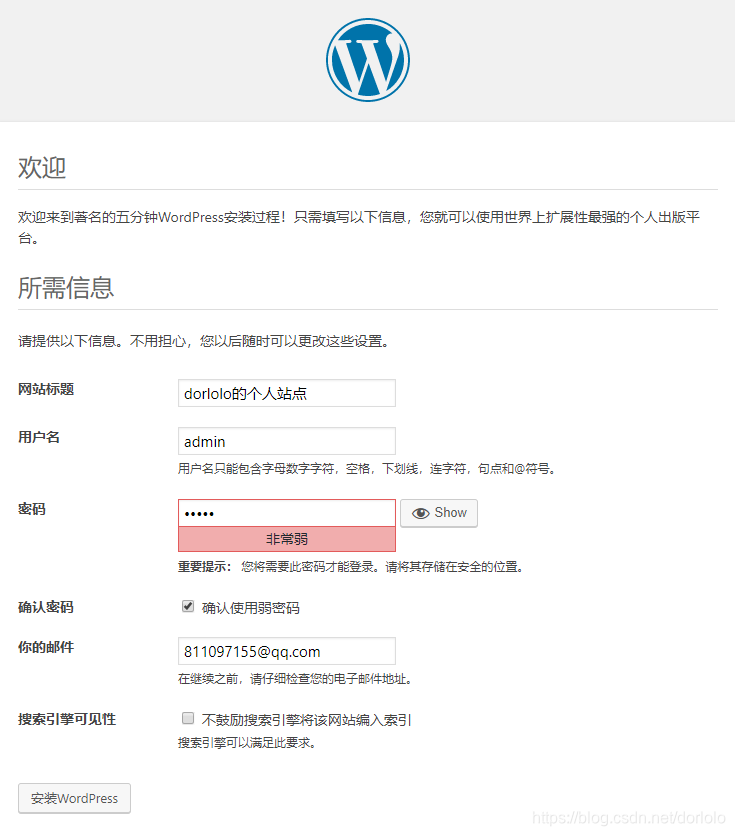Click the email hint 在继续之前，请仔细检查您的电子邮件地址
Screen dimensions: 735x836
(x=296, y=679)
